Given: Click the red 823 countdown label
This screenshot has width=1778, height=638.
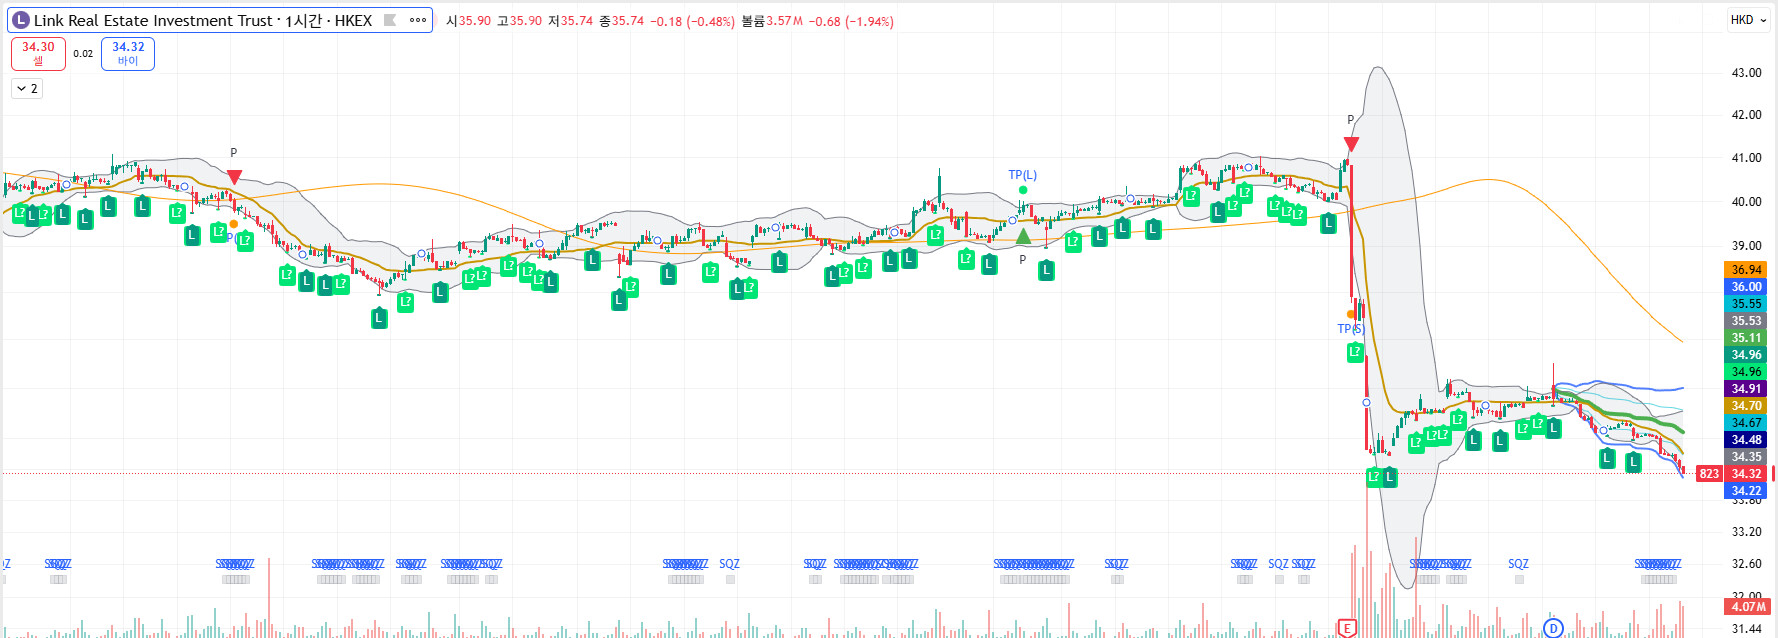Looking at the screenshot, I should tap(1709, 474).
